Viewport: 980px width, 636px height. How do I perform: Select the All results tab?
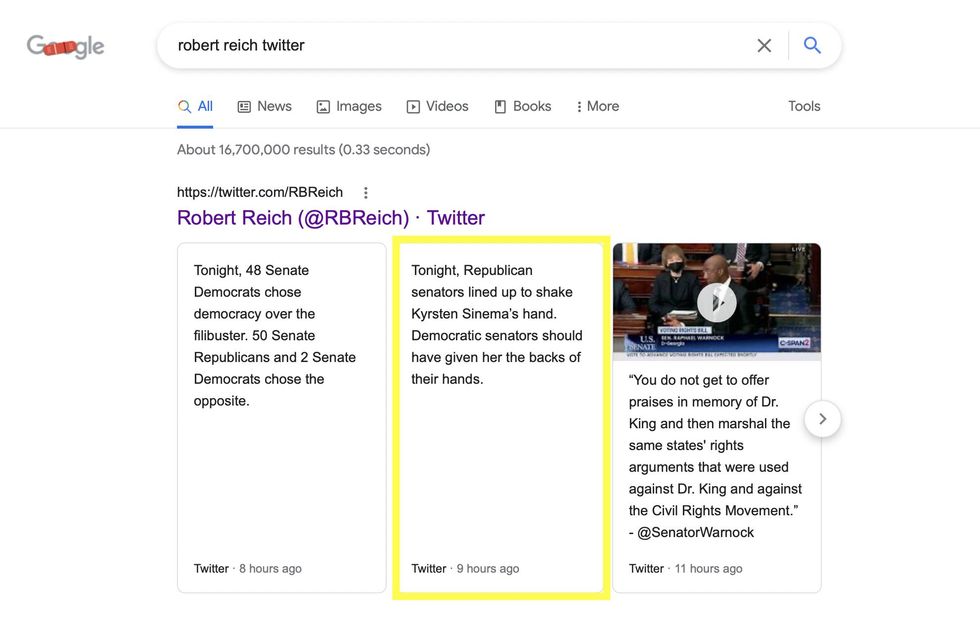pos(195,106)
